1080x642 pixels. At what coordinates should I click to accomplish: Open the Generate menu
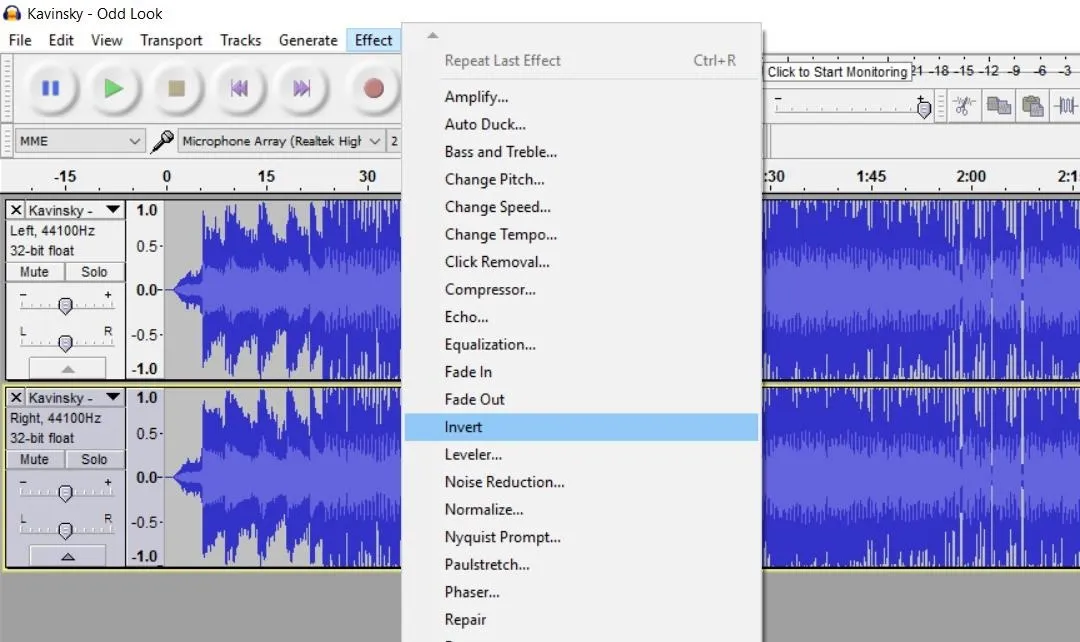click(308, 40)
